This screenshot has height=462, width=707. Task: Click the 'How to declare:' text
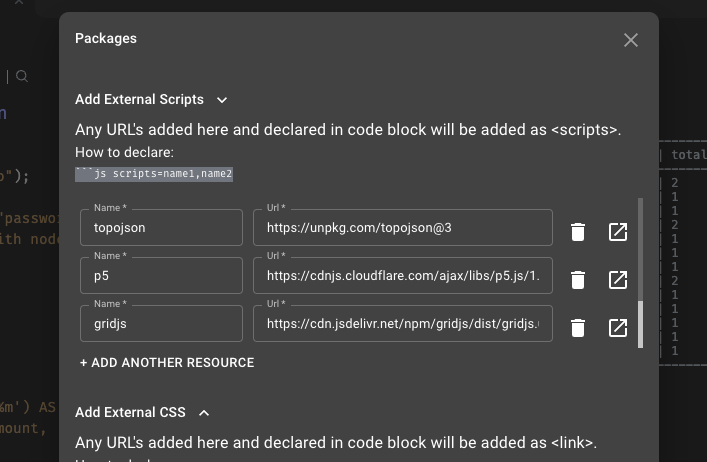pyautogui.click(x=124, y=152)
